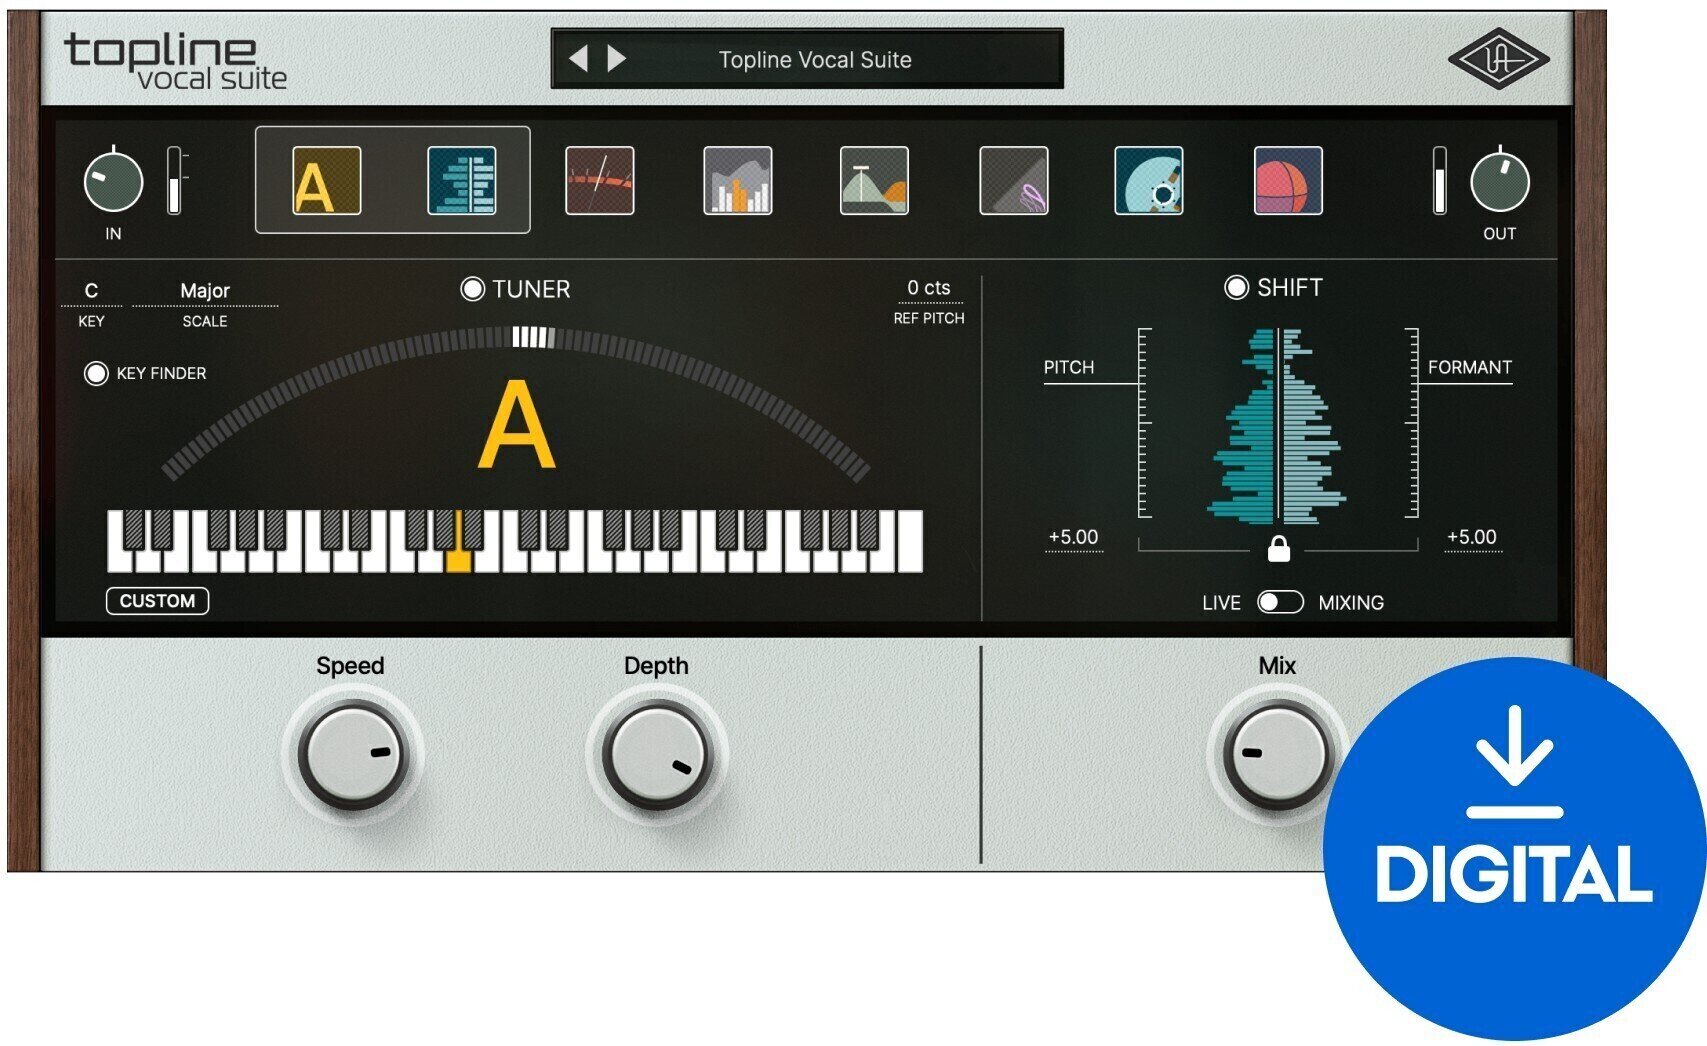Viewport: 1707px width, 1046px height.
Task: Open the SCALE selector showing Major
Action: 206,289
